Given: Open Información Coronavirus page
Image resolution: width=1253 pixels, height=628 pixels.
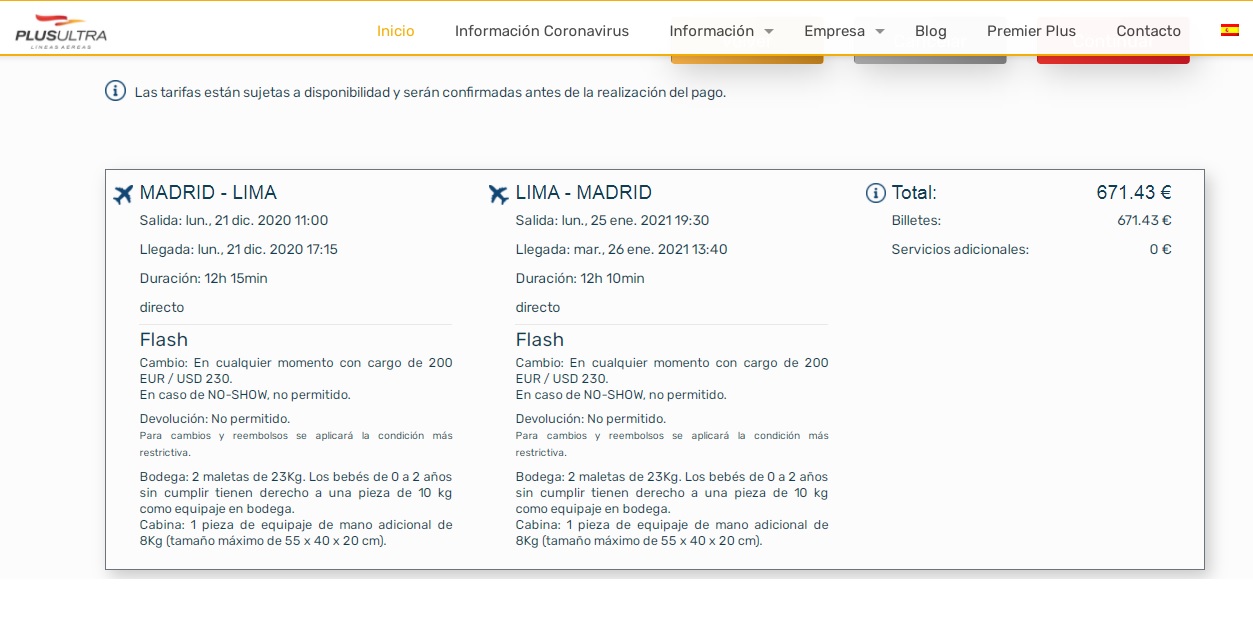Looking at the screenshot, I should [x=542, y=31].
